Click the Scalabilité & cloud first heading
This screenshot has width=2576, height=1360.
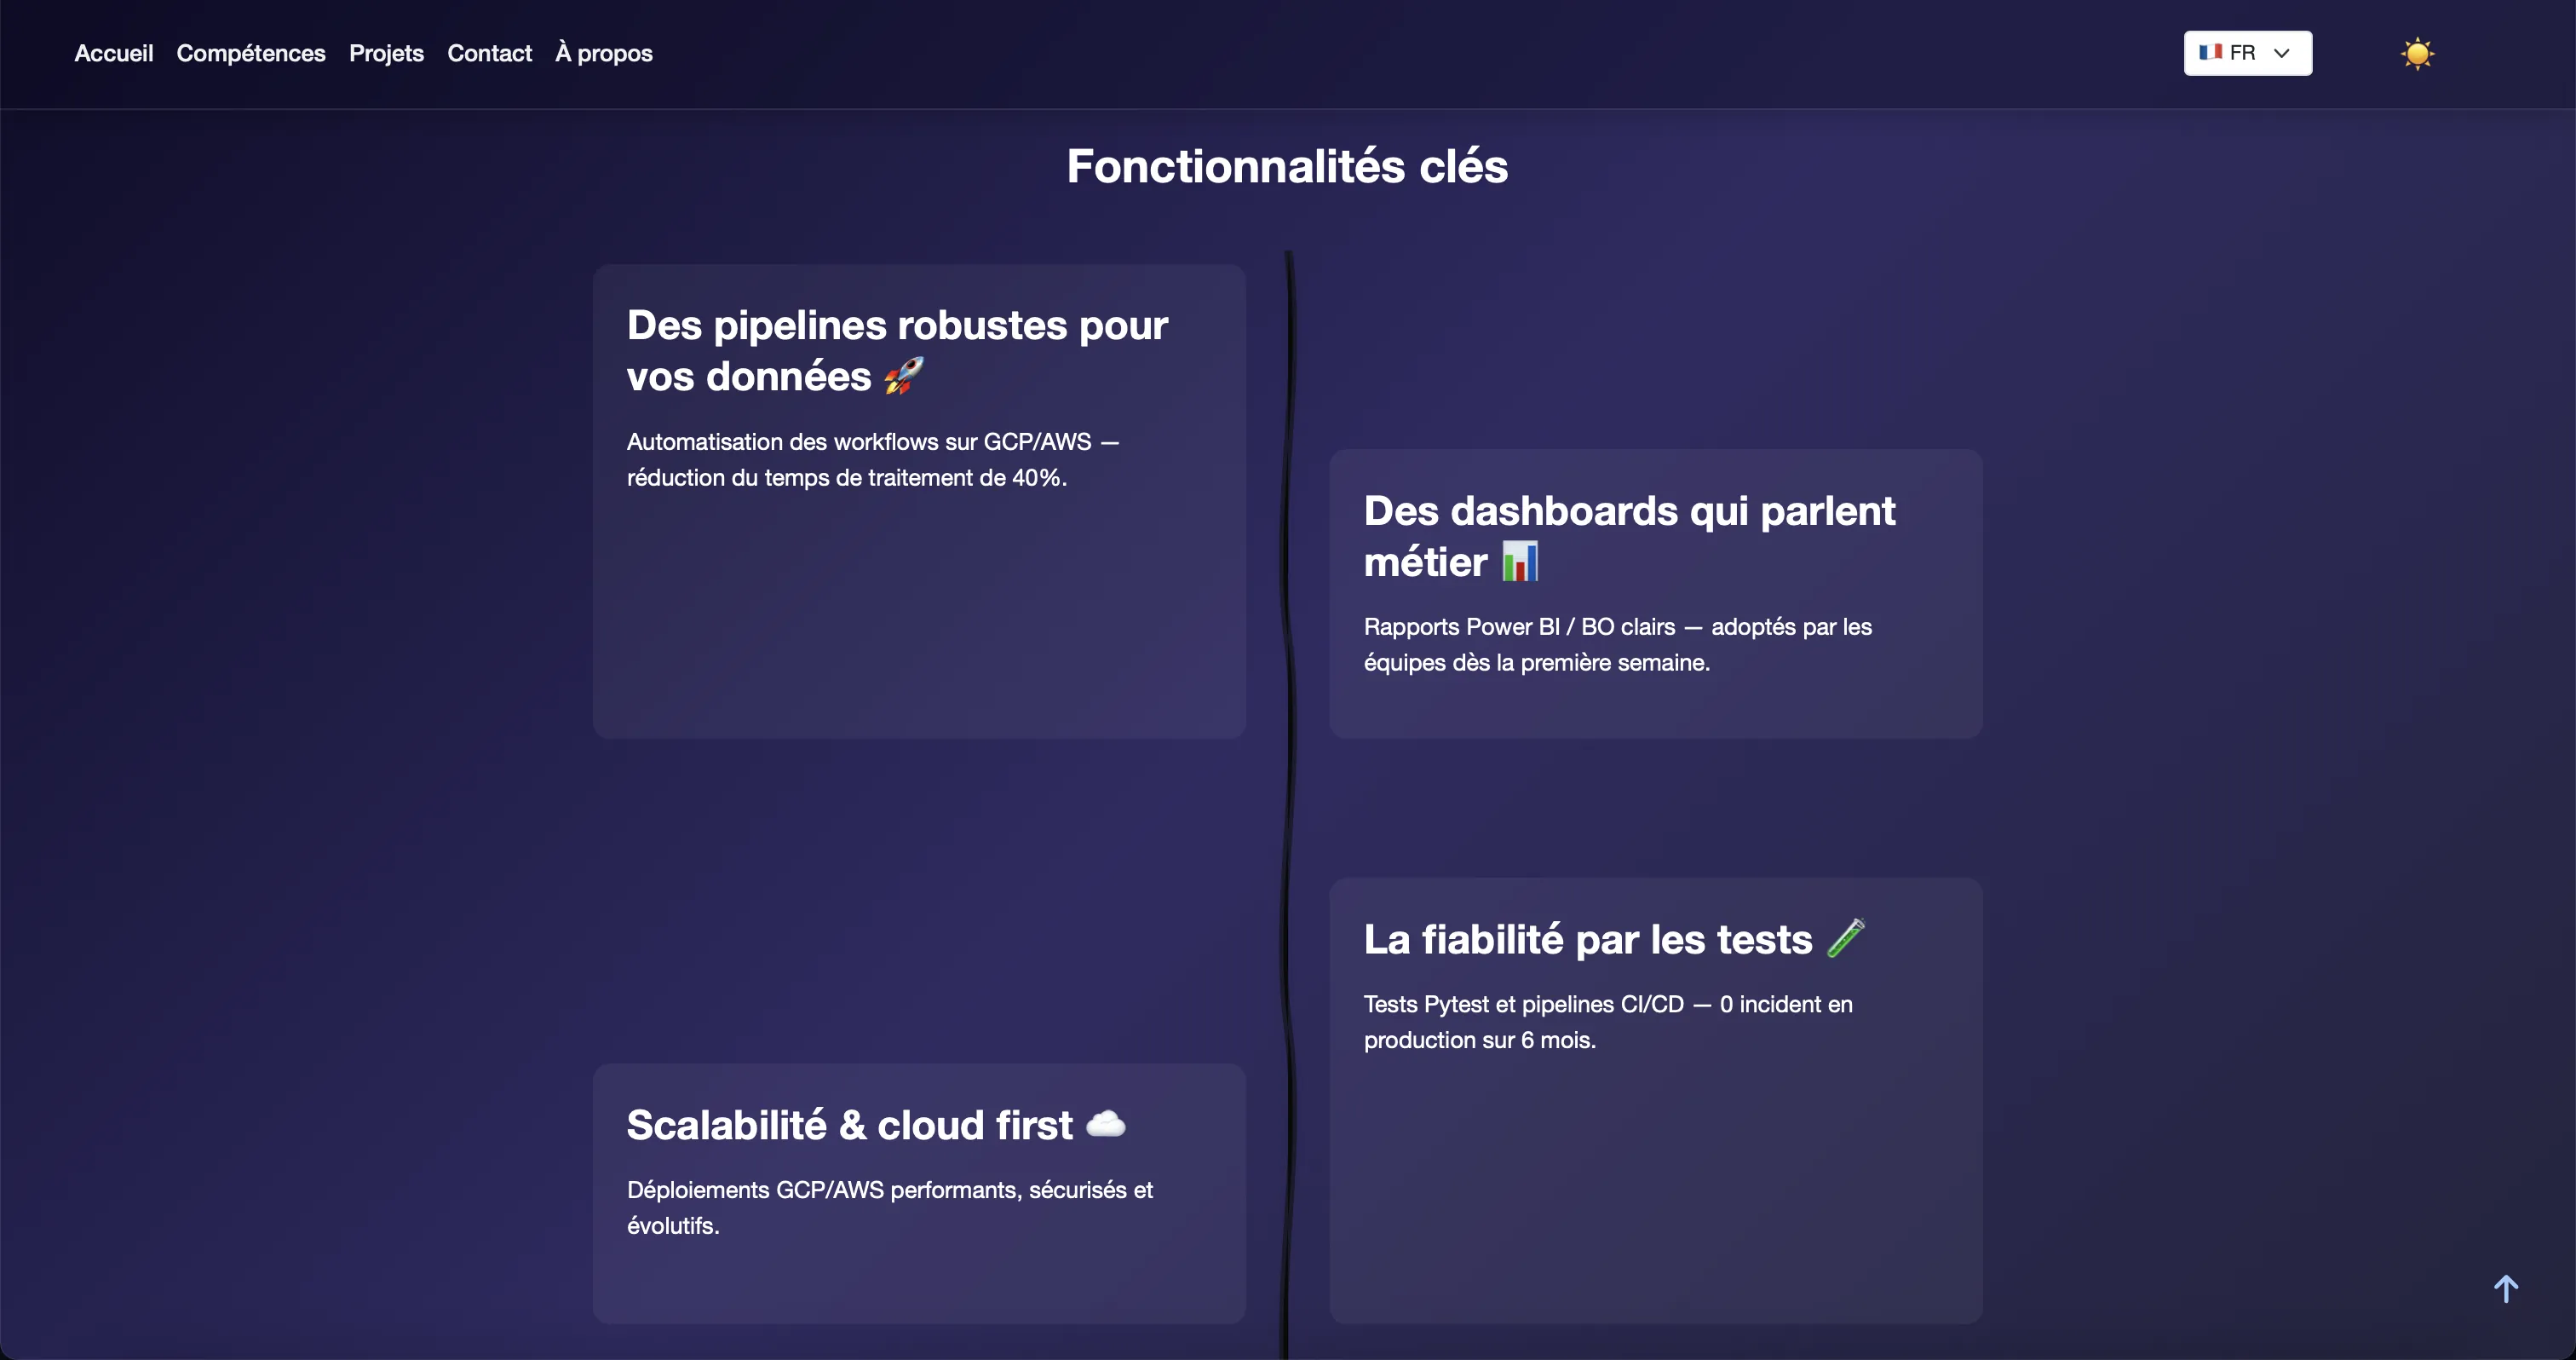click(x=849, y=1125)
